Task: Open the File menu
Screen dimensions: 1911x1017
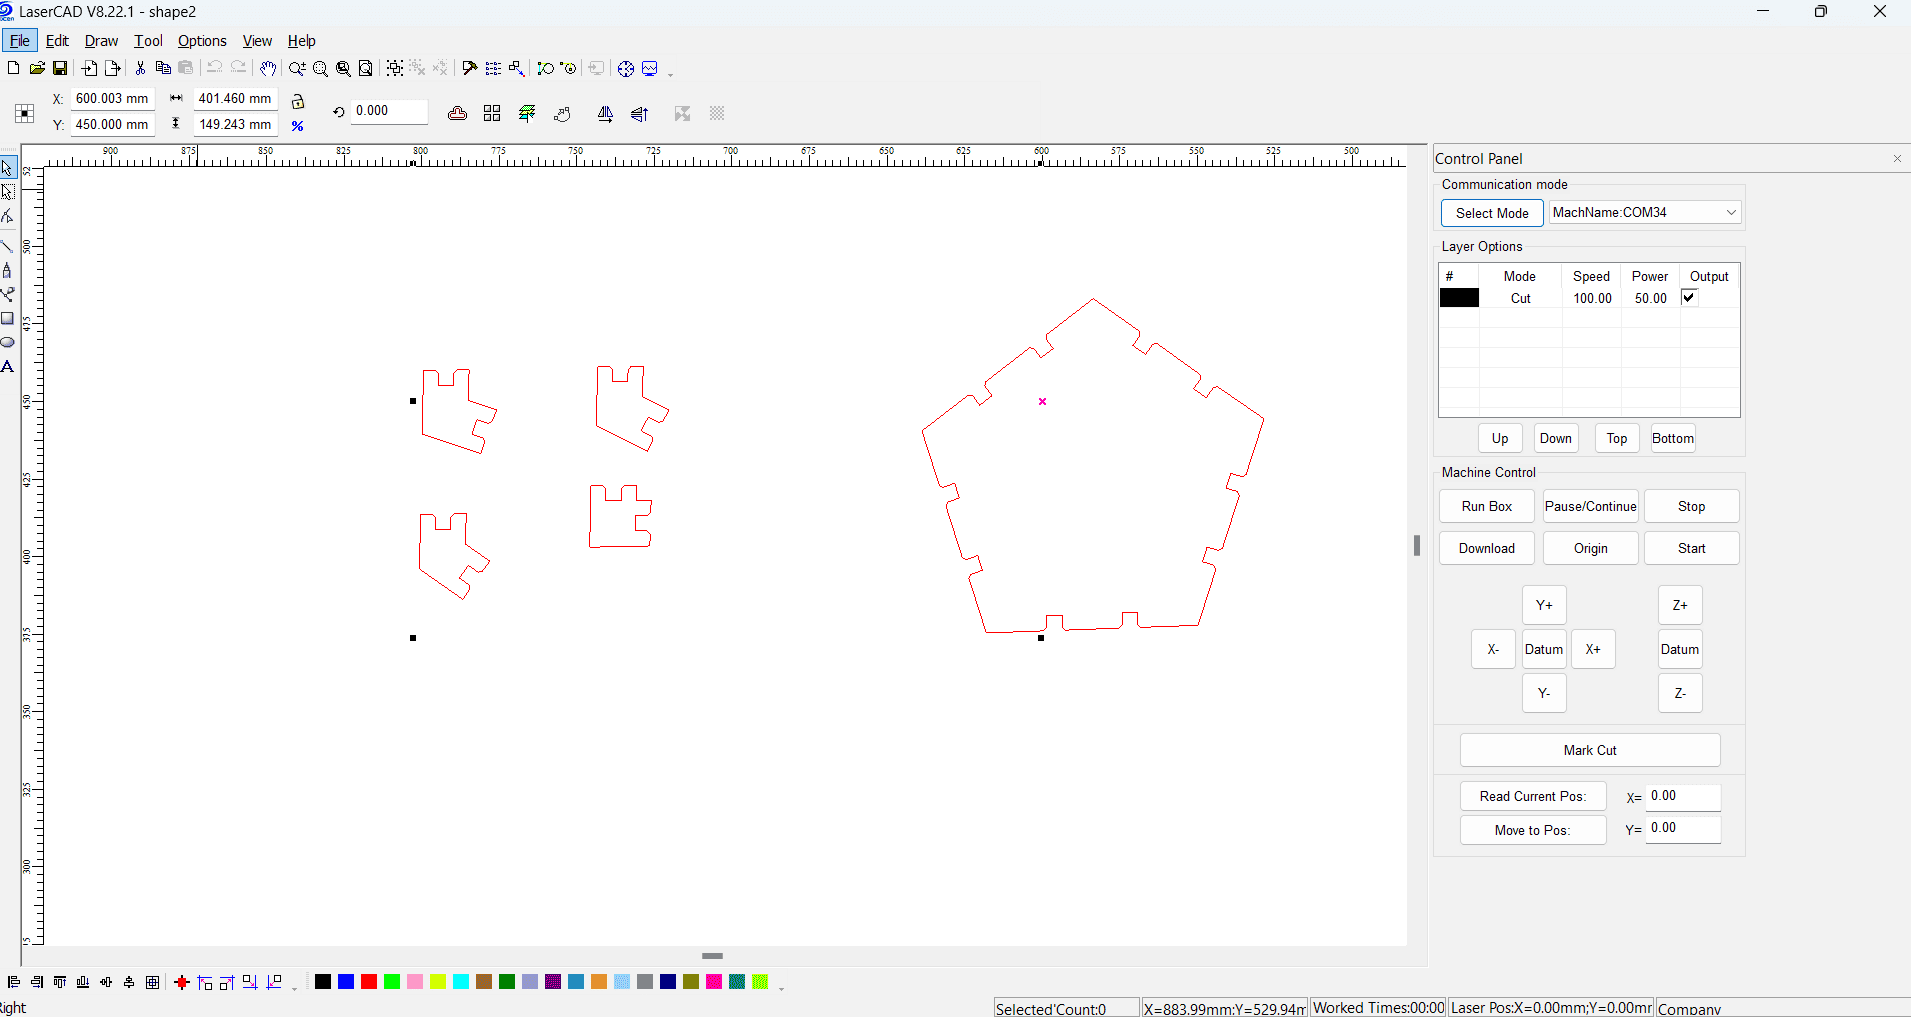Action: (19, 41)
